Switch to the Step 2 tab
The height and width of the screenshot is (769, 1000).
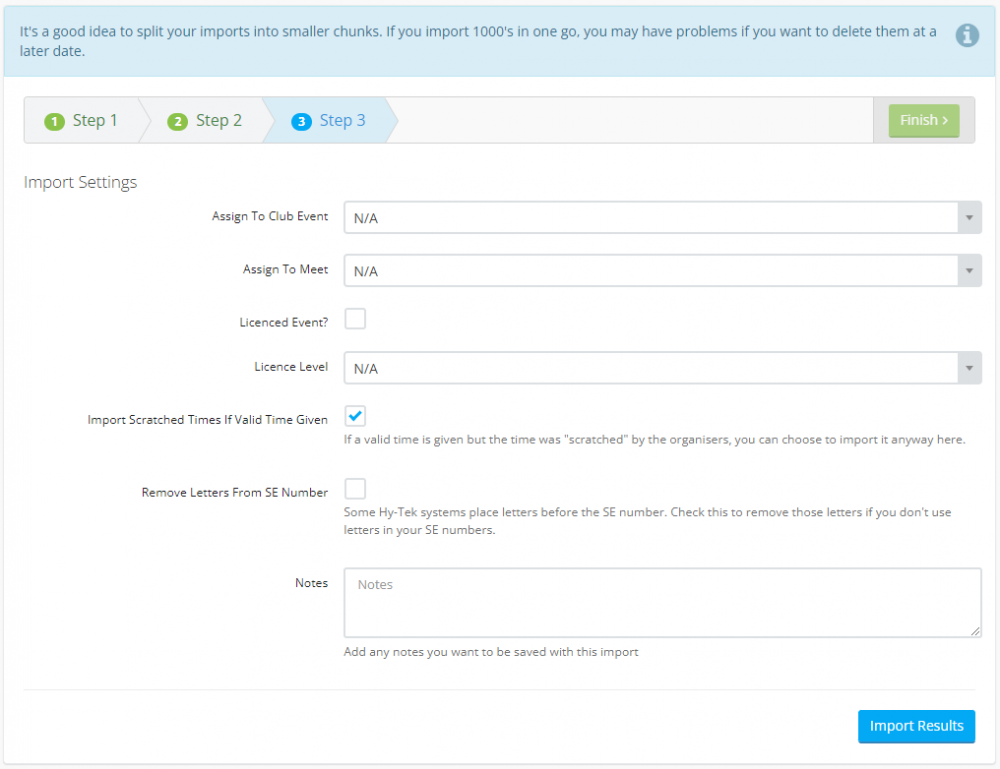pyautogui.click(x=218, y=121)
